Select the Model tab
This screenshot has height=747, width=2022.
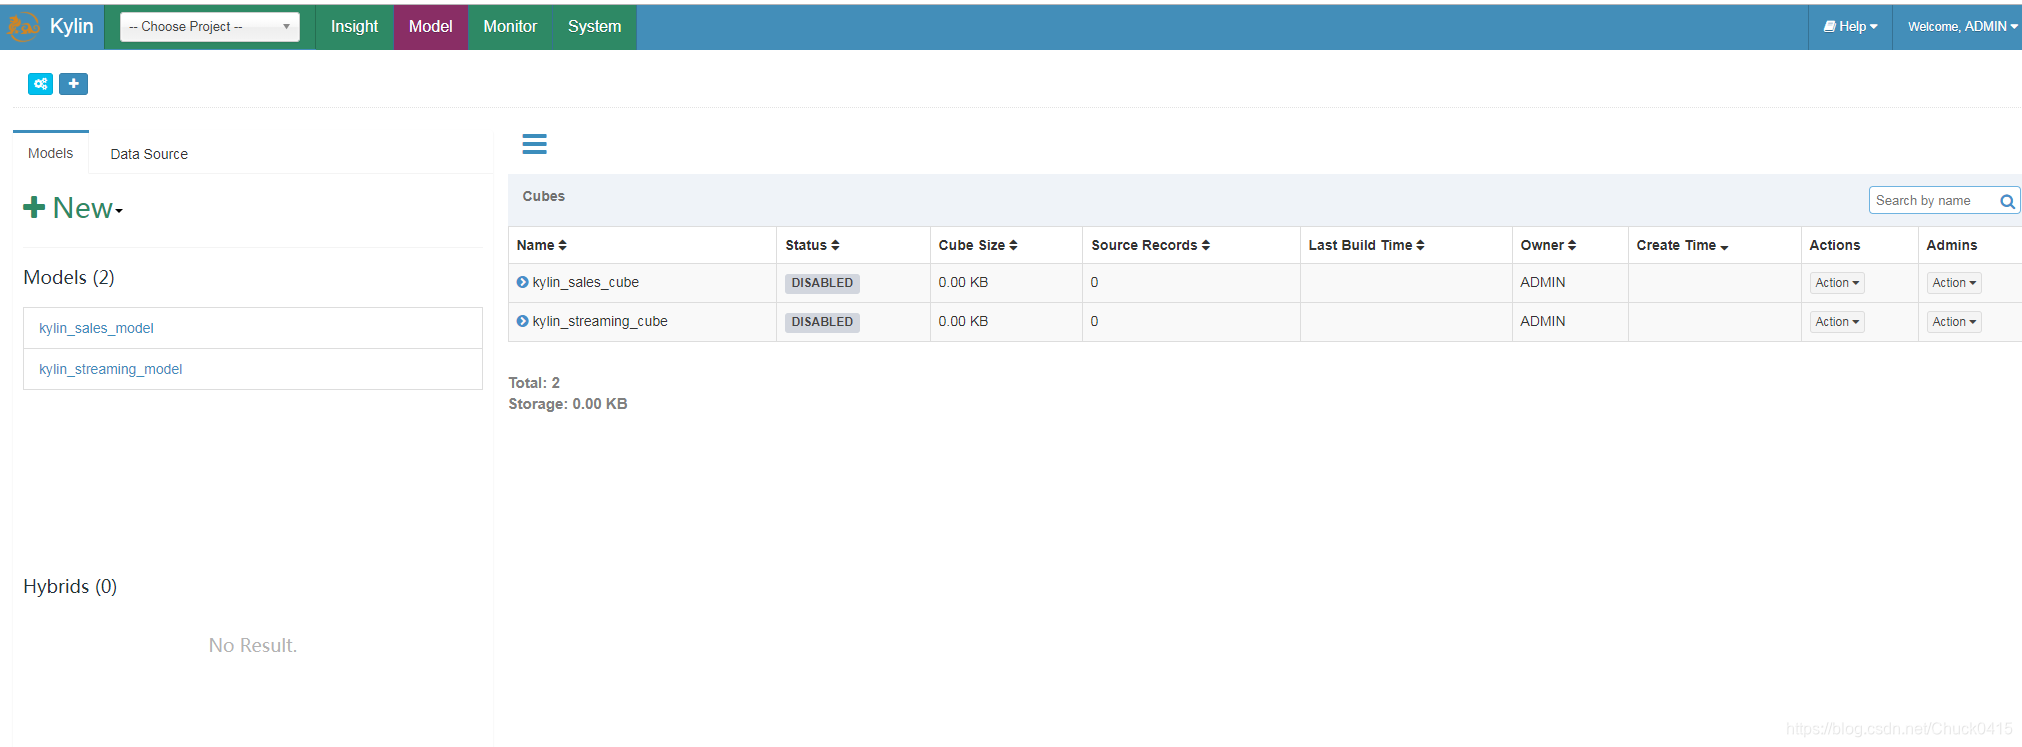430,26
